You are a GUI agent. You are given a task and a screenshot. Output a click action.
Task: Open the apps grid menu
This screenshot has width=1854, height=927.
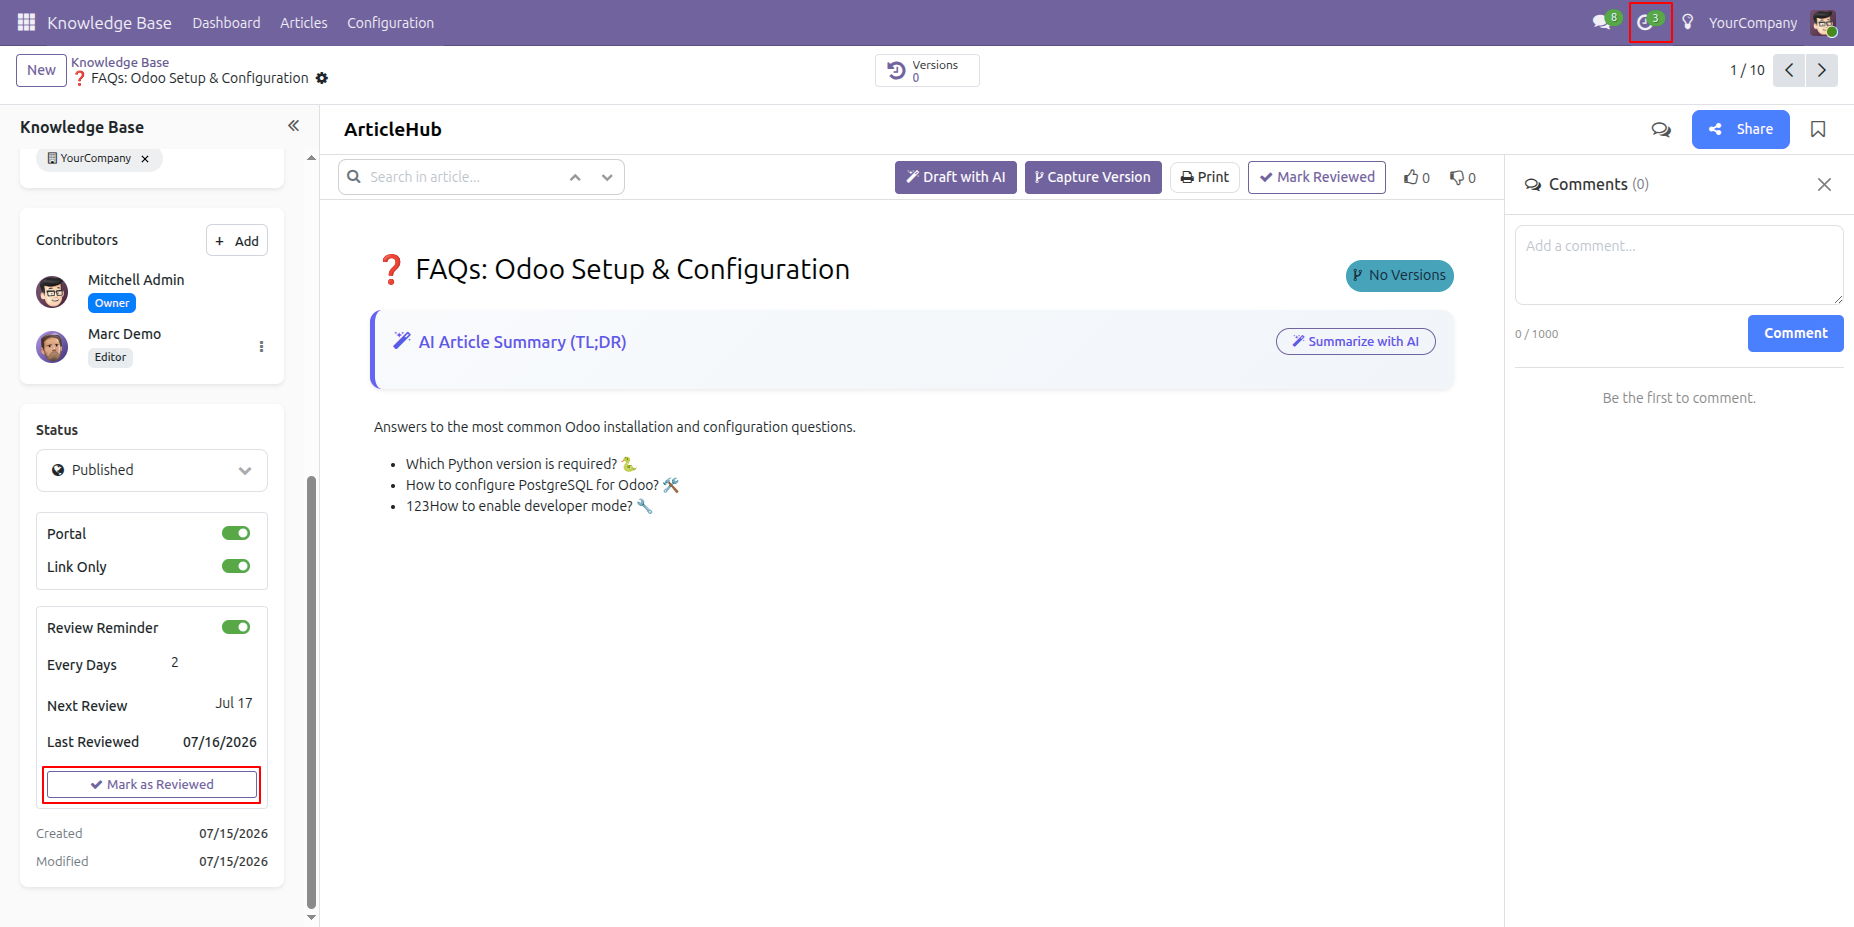click(26, 22)
